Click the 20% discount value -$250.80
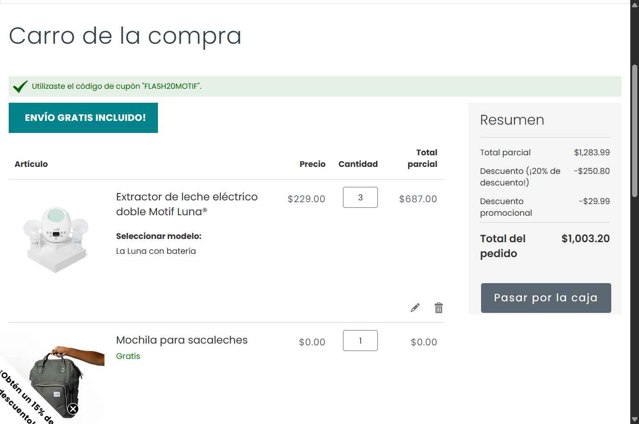 [592, 171]
